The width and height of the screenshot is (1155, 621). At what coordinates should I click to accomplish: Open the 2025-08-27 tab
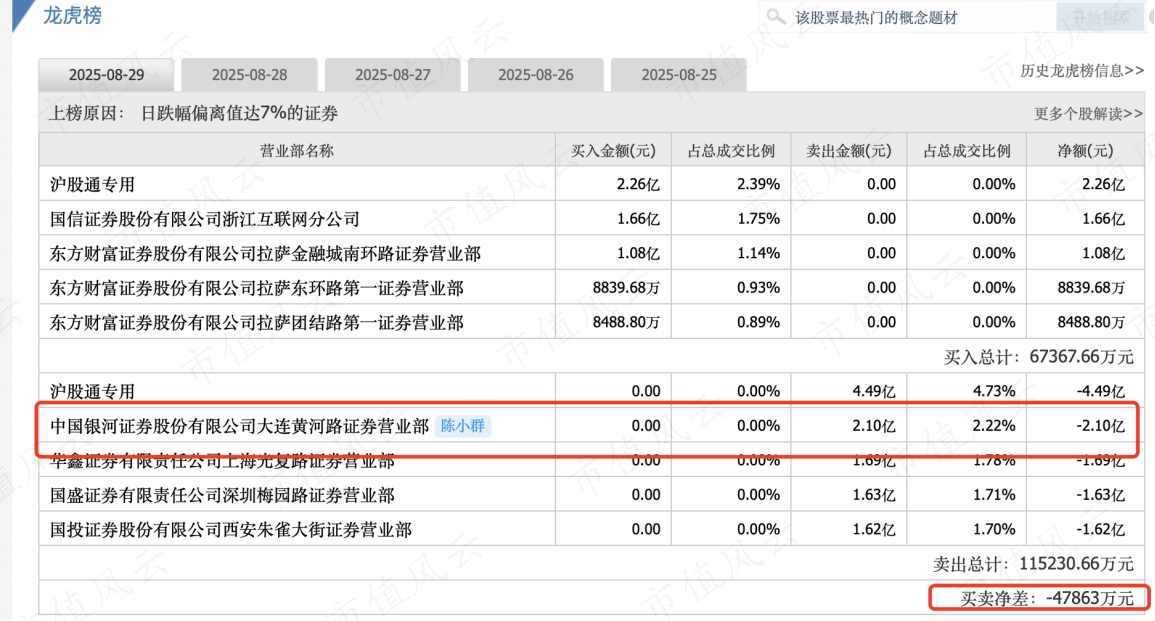pos(393,75)
